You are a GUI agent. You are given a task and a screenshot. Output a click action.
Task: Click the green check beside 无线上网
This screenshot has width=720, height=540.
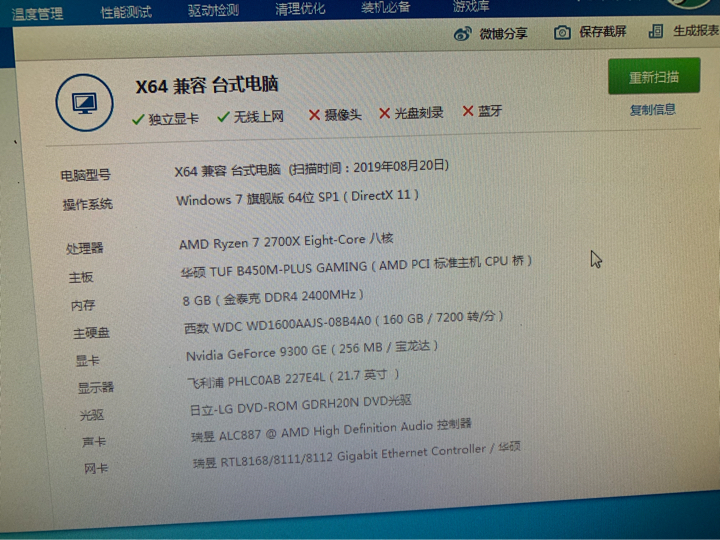point(224,117)
